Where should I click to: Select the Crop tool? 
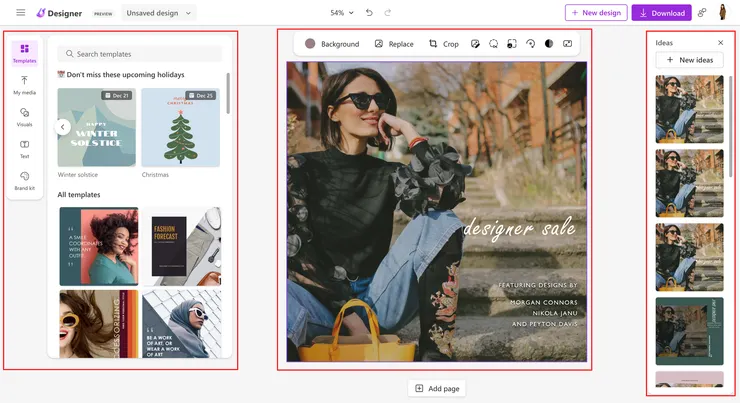pyautogui.click(x=443, y=44)
